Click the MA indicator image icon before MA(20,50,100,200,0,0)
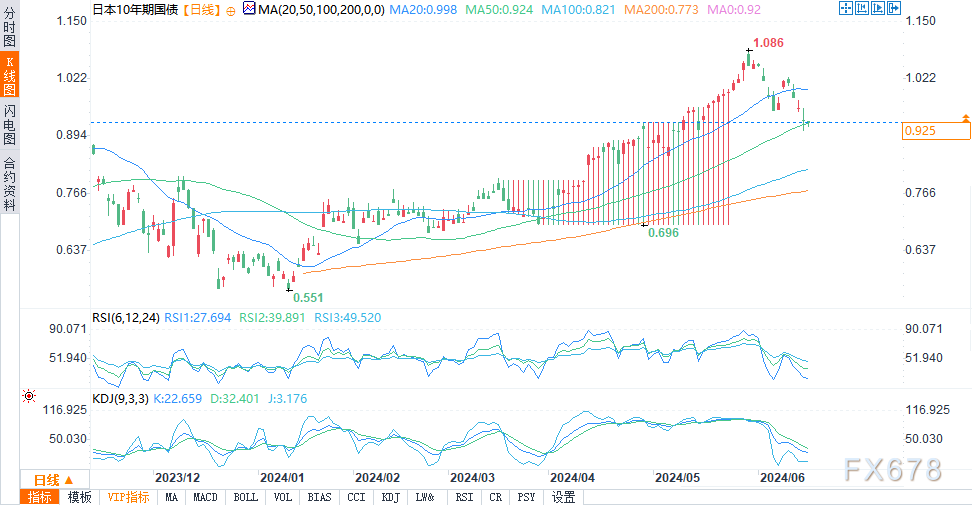 click(x=249, y=9)
